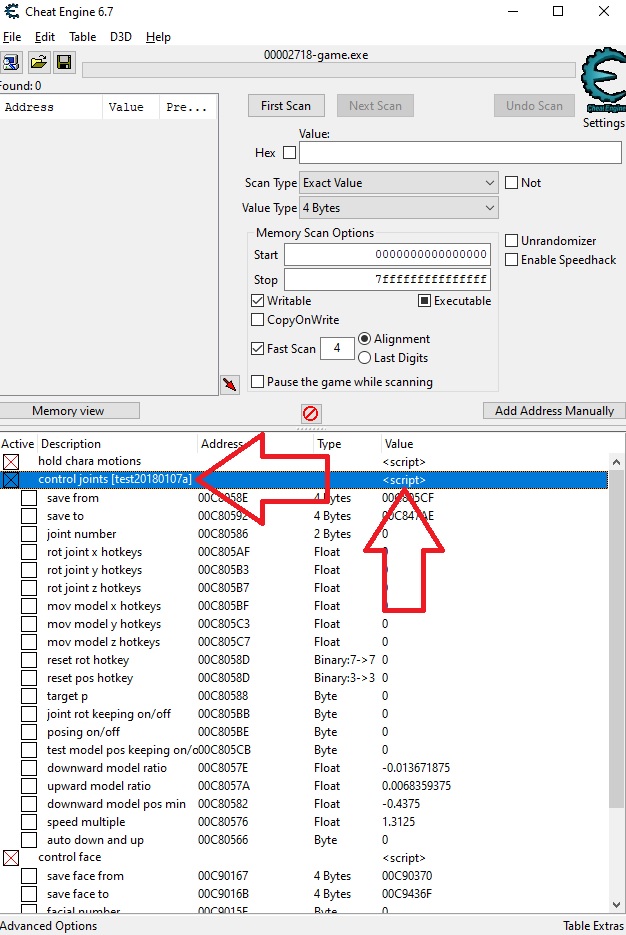Activate the save from entry checkbox
Screen dimensions: 626x935
point(29,498)
